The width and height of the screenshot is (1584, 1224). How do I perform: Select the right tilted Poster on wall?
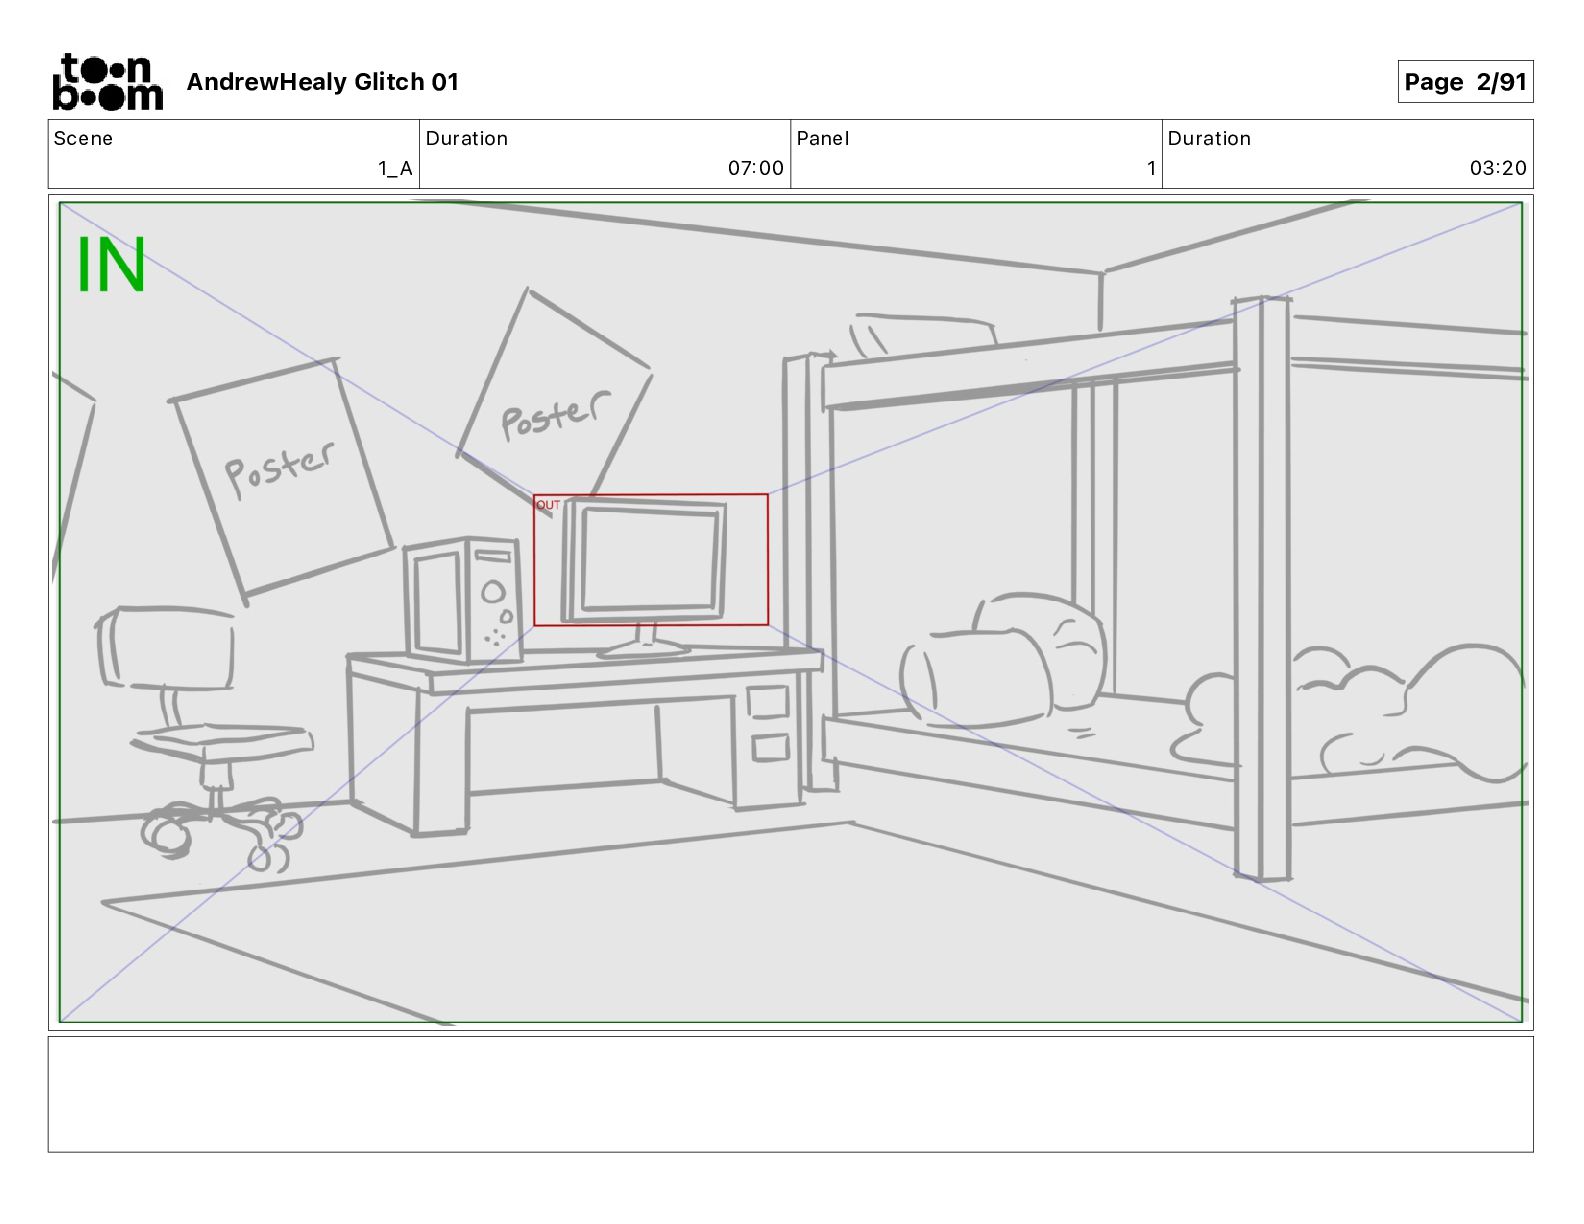556,395
